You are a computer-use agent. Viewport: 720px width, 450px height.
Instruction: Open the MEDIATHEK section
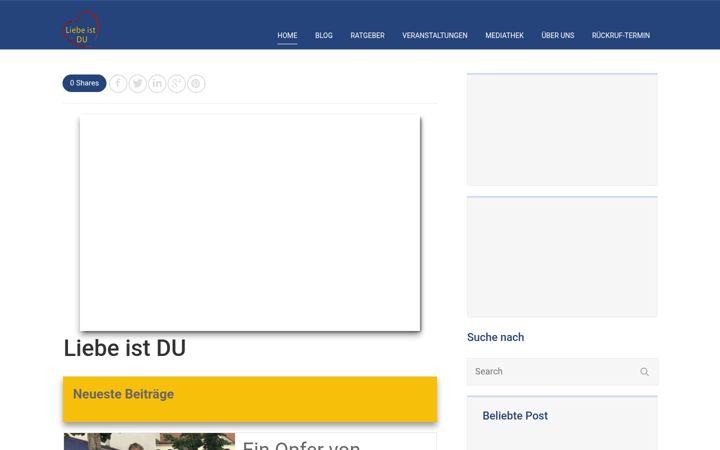pos(504,35)
